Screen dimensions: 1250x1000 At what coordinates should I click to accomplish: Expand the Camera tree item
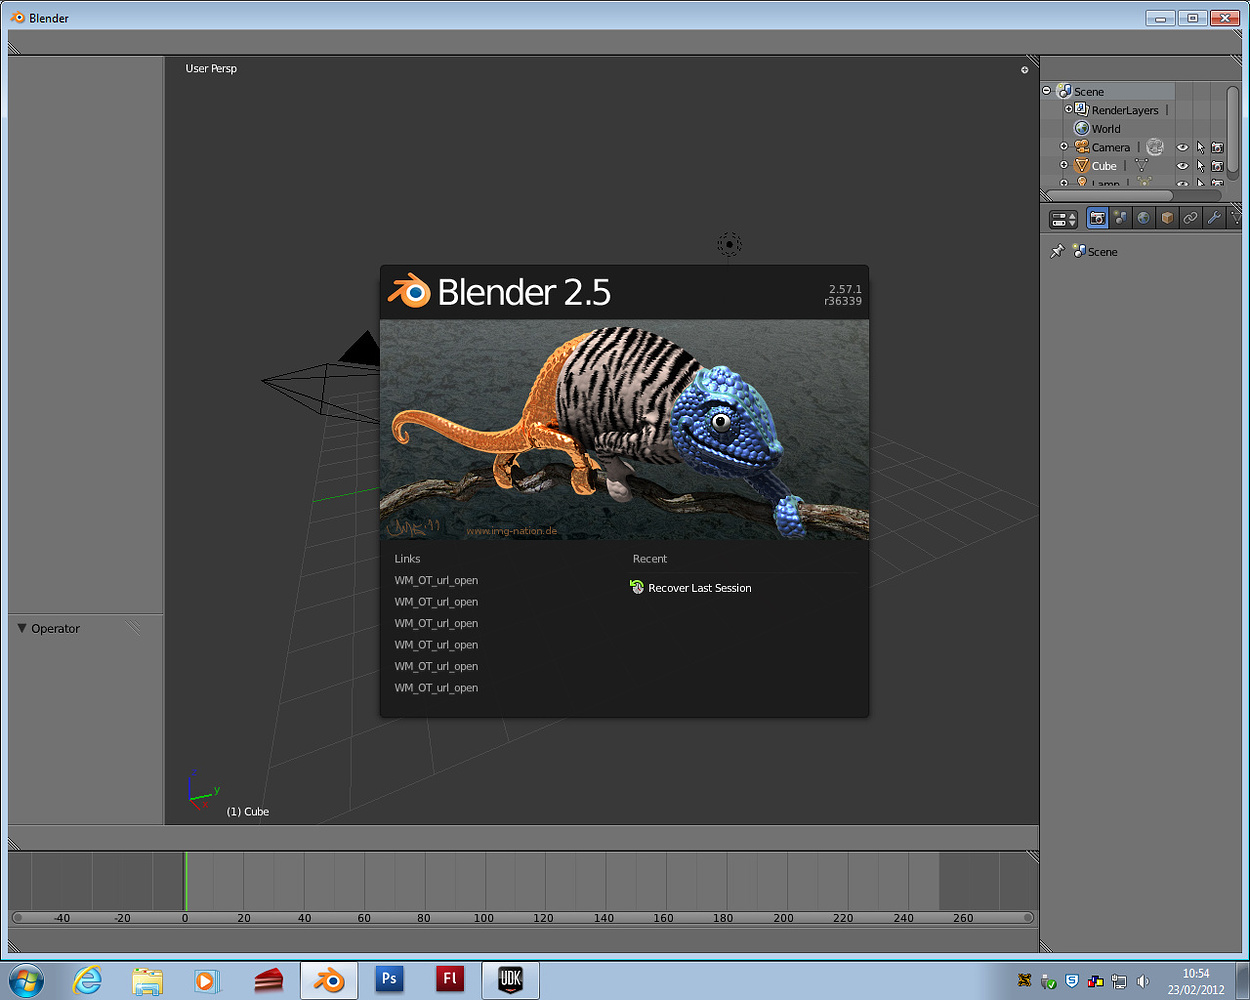point(1064,147)
